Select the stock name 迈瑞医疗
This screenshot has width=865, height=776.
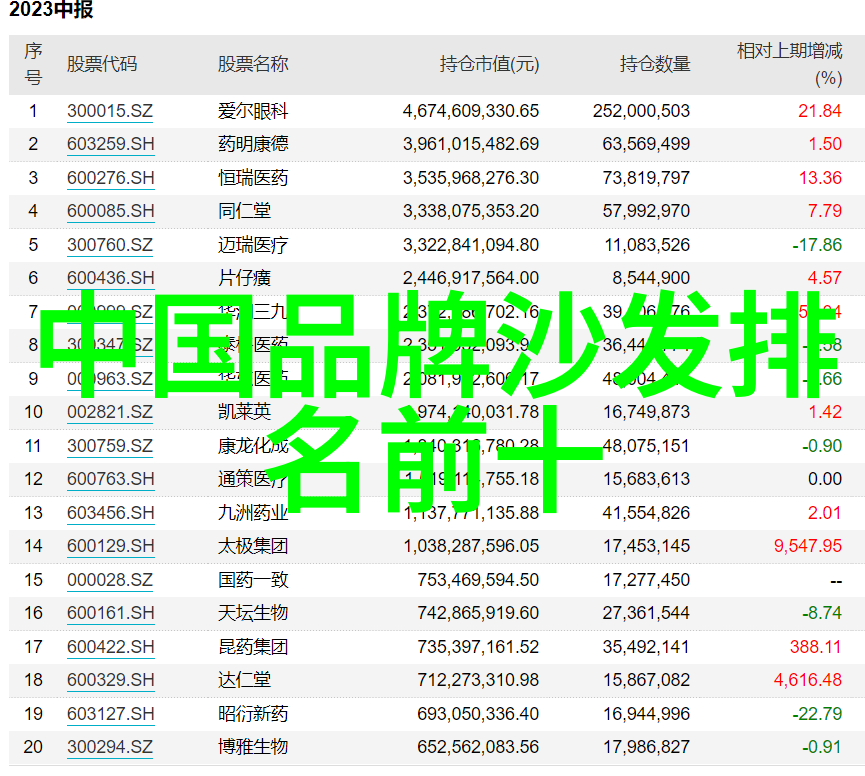(x=253, y=245)
